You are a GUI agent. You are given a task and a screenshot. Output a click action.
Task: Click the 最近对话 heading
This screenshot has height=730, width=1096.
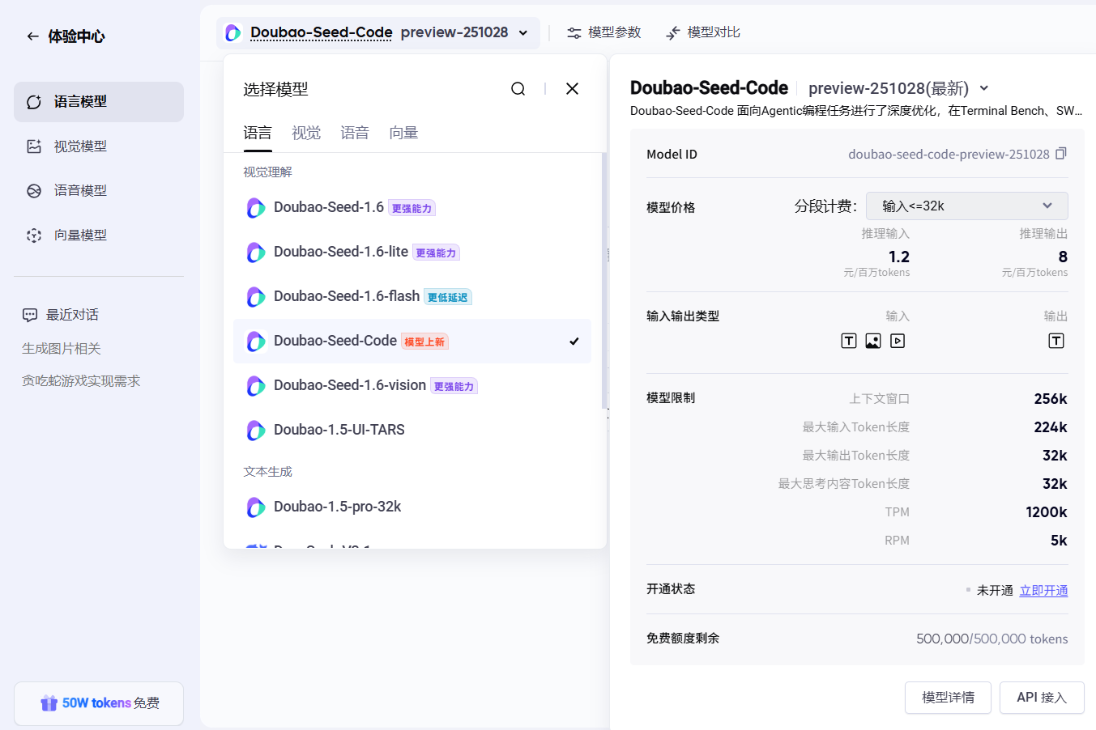72,315
